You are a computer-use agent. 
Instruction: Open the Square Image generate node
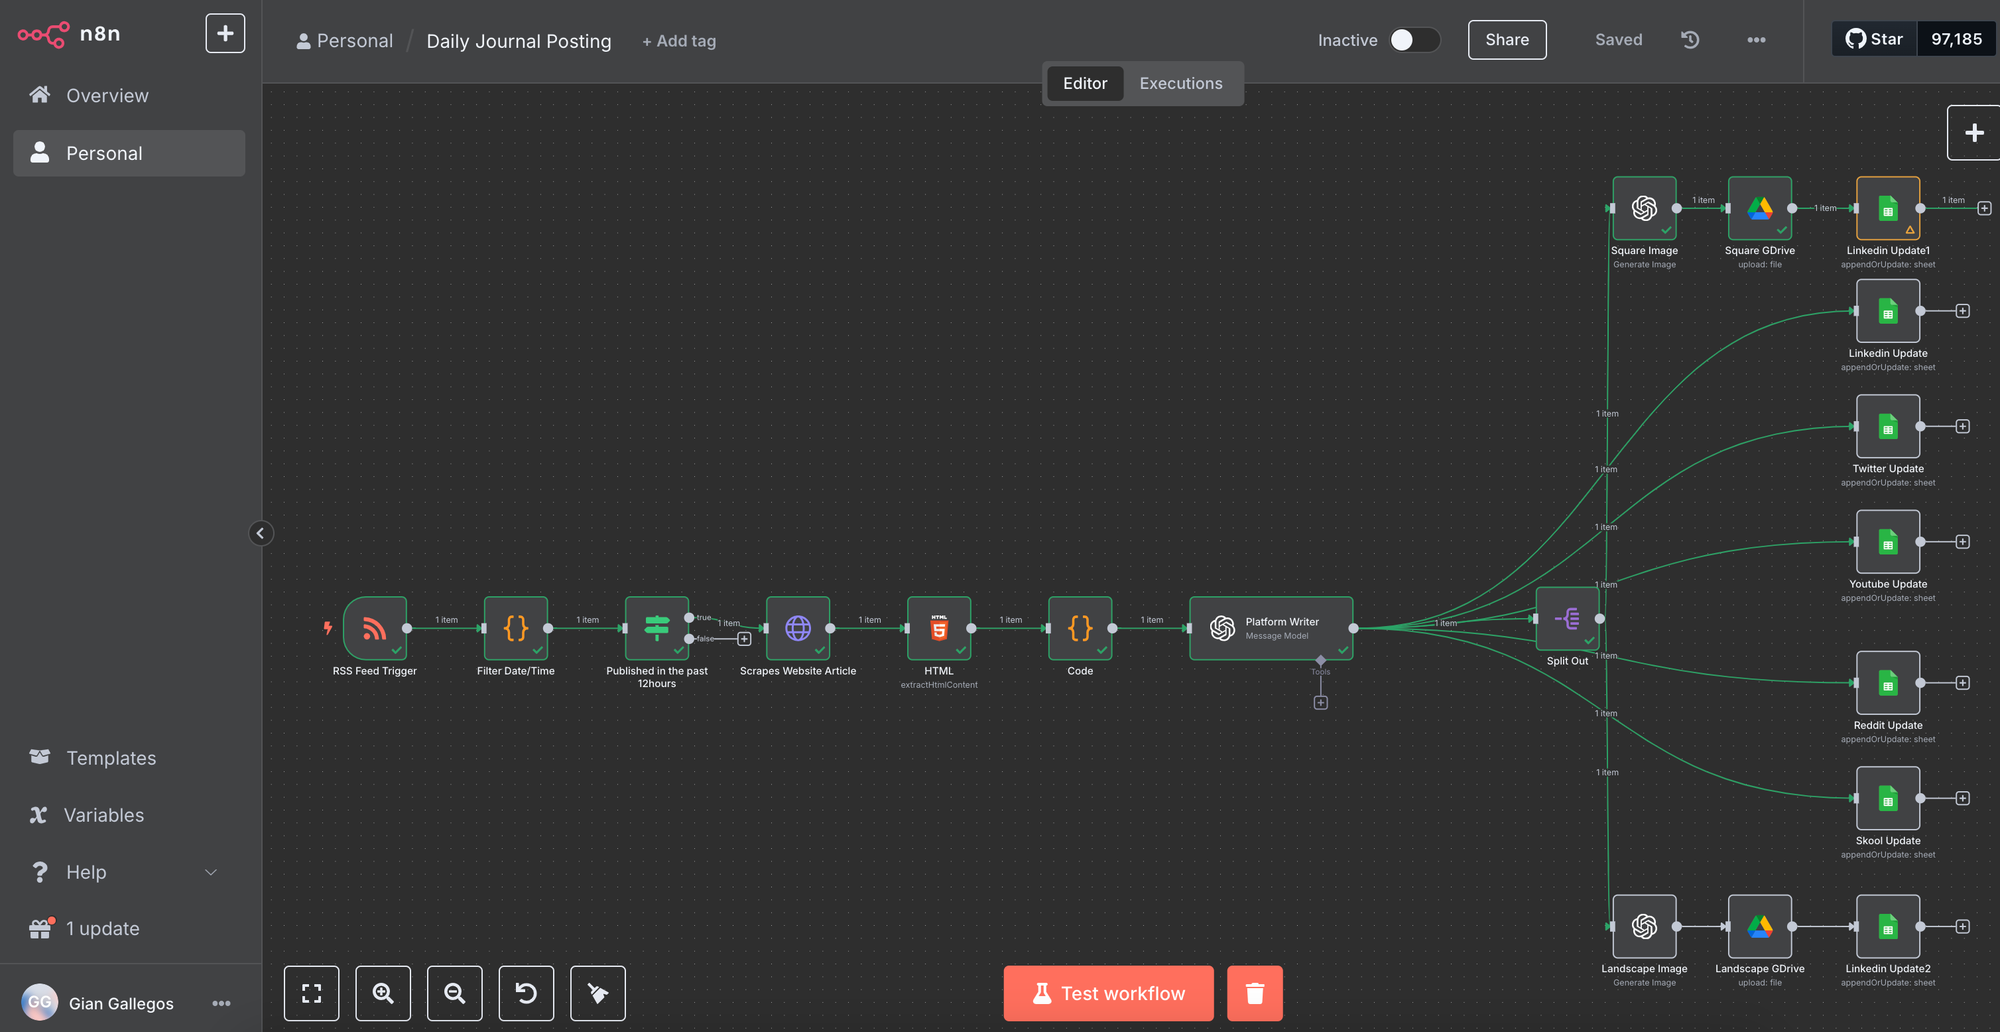click(1644, 208)
